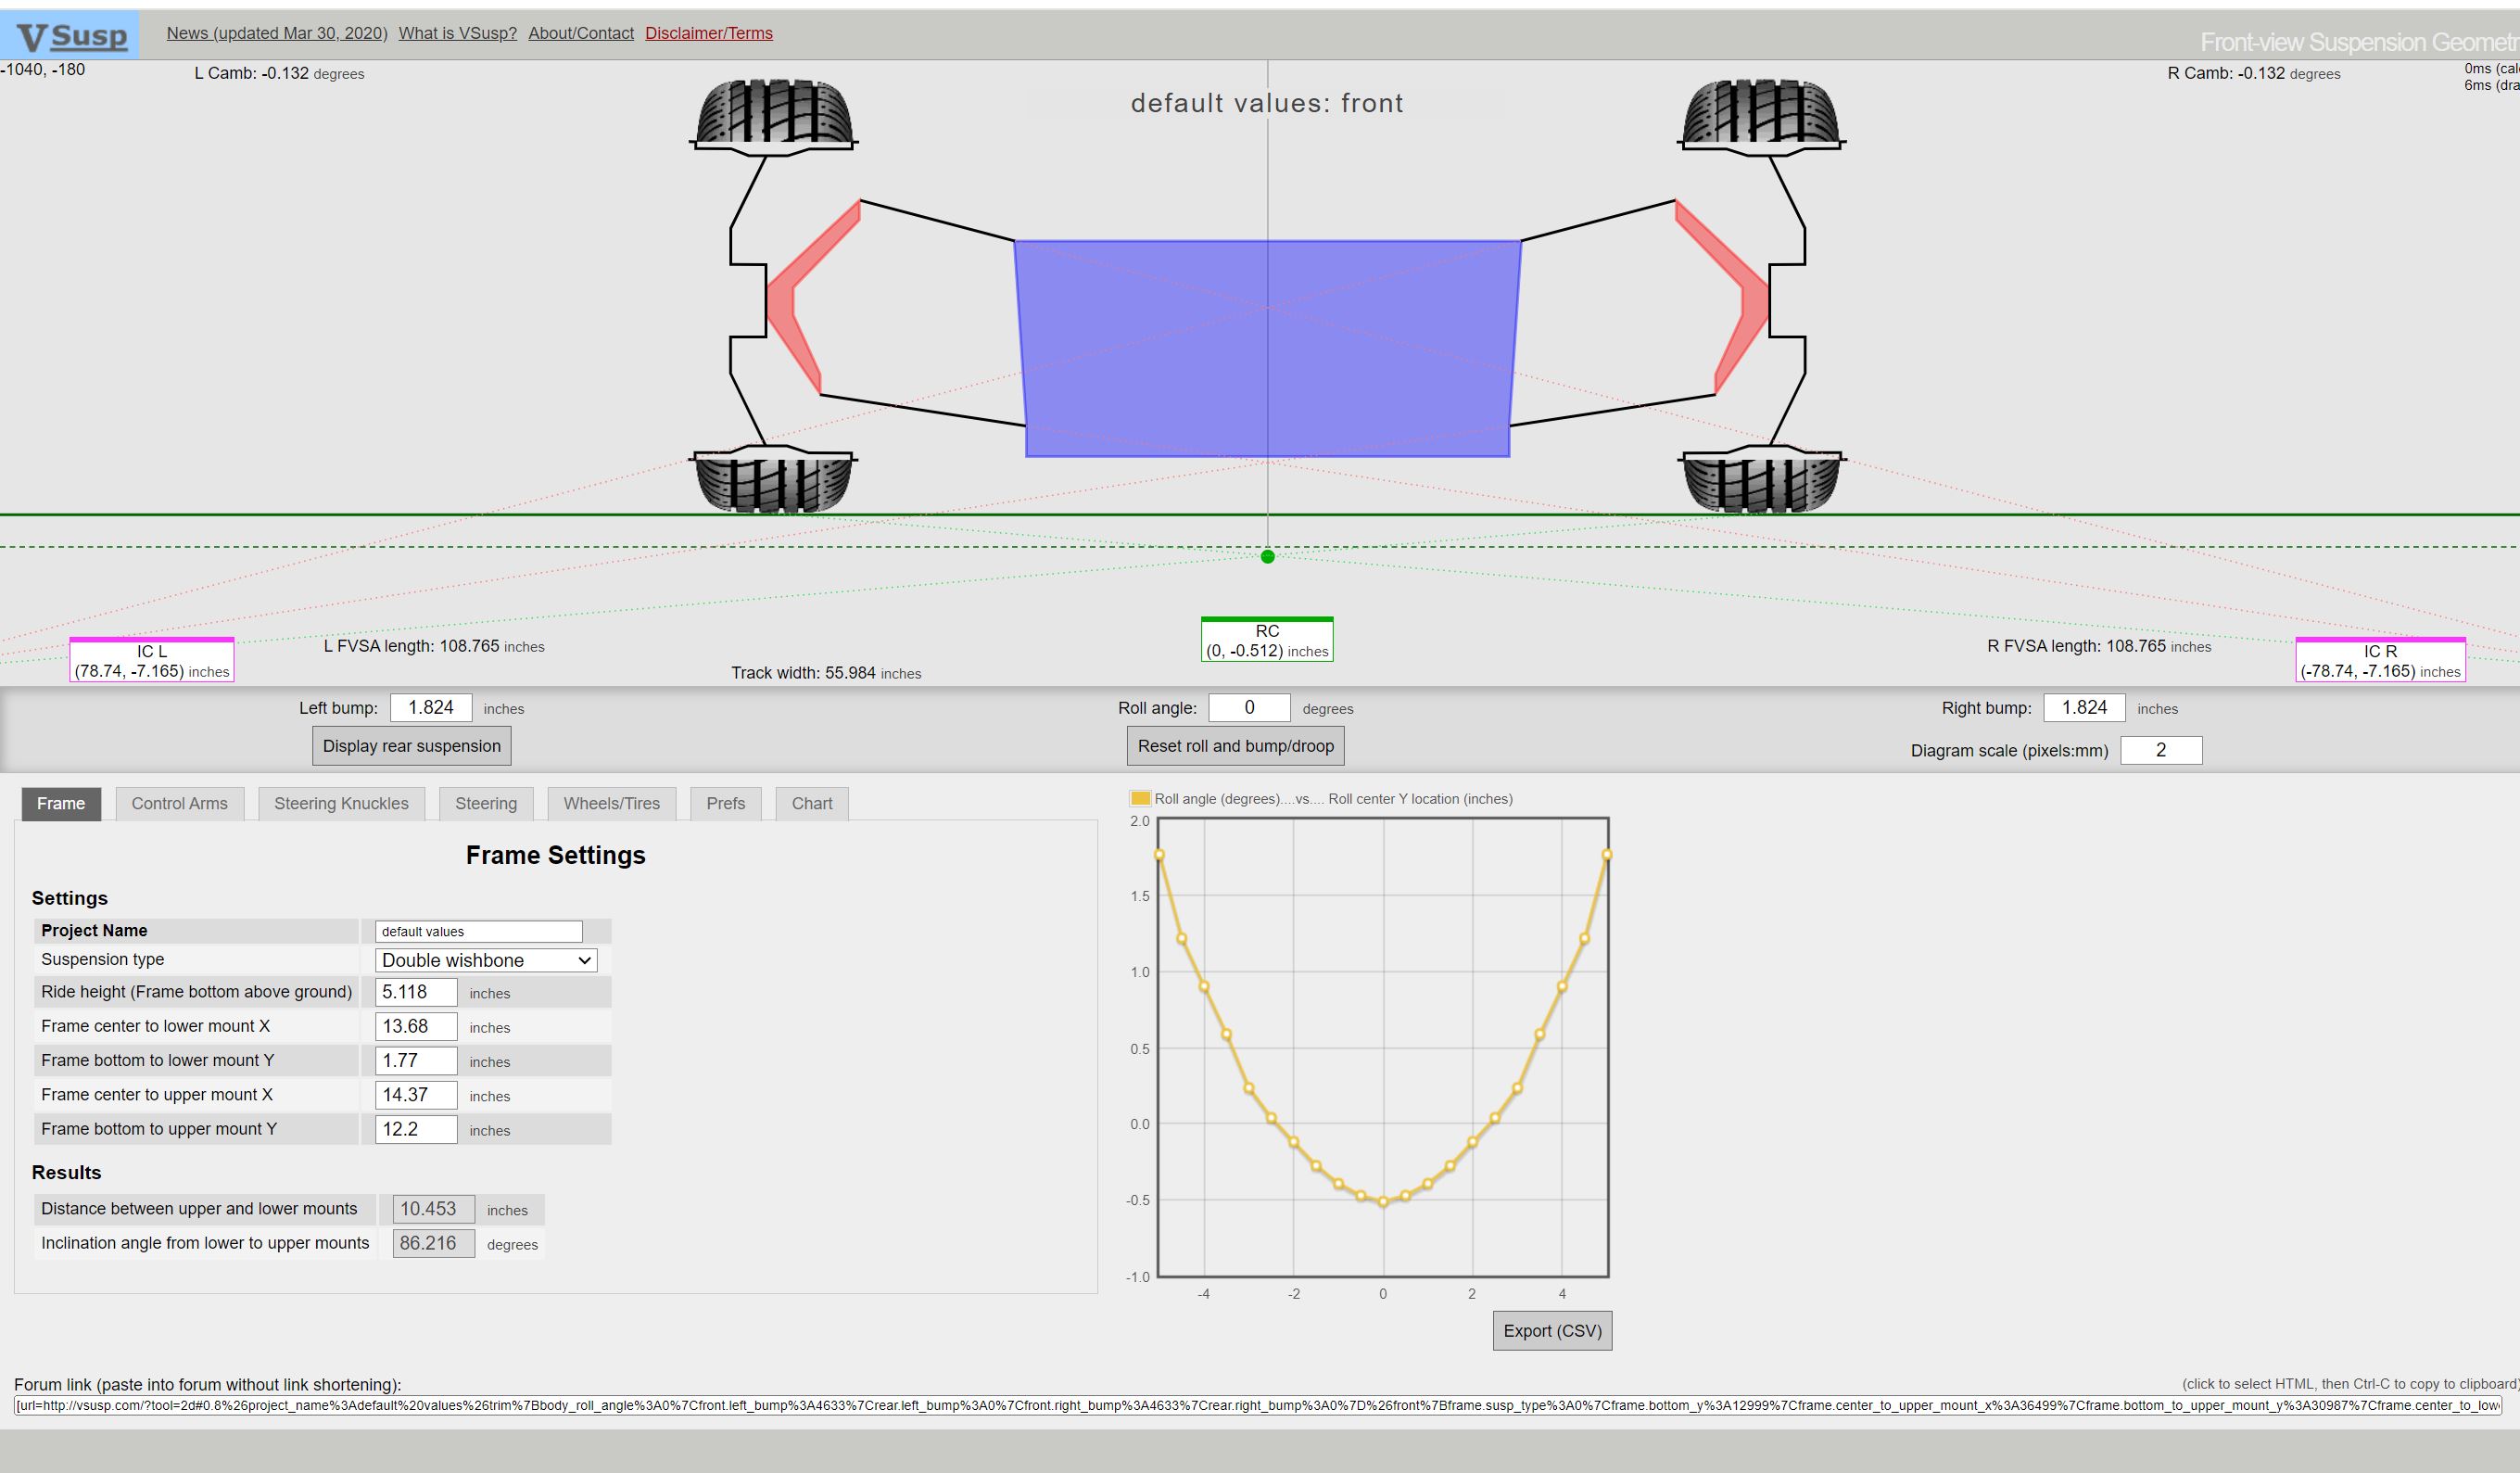Click the Diagram scale input field
2520x1473 pixels.
point(2160,750)
